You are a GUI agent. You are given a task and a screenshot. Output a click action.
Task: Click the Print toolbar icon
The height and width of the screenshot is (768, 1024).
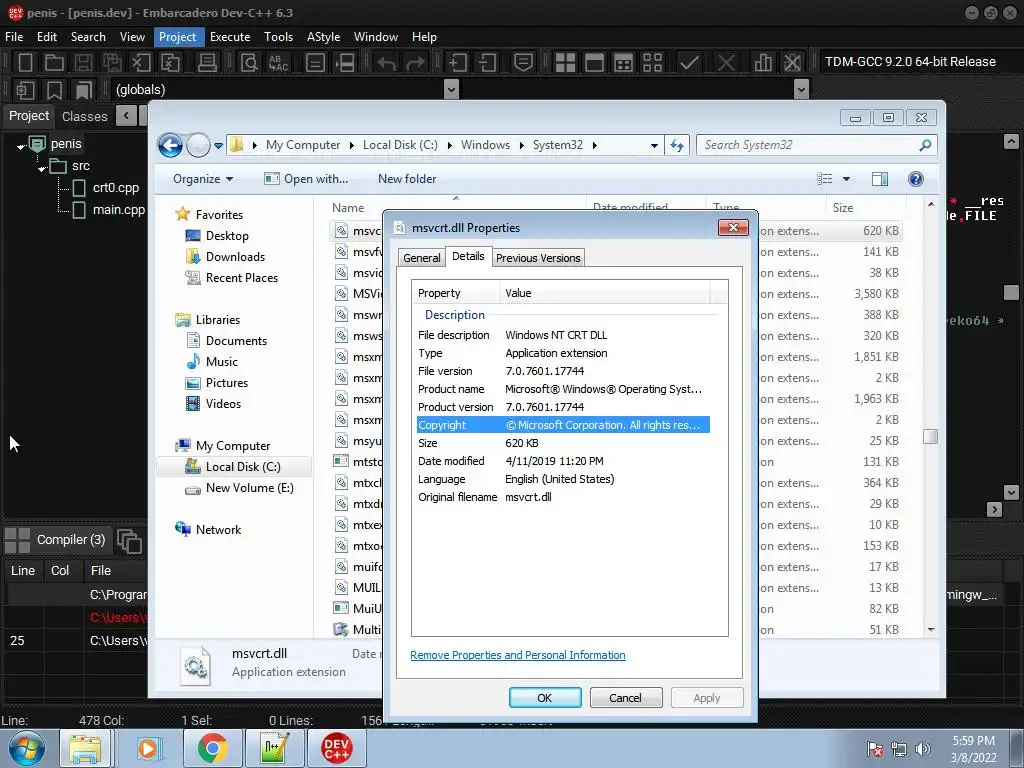207,62
